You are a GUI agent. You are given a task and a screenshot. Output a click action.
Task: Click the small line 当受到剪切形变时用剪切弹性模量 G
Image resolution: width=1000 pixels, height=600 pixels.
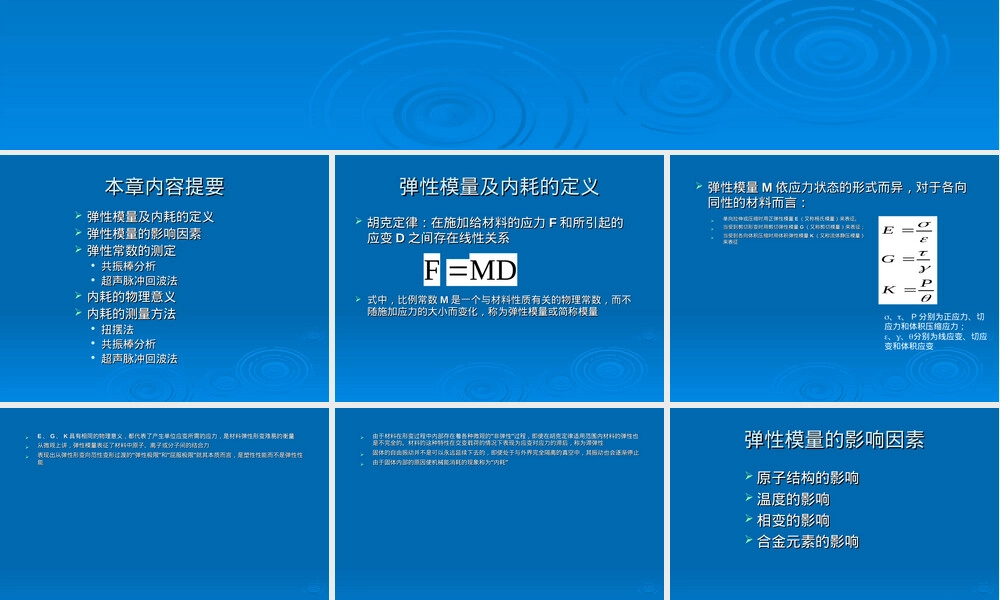tap(793, 226)
